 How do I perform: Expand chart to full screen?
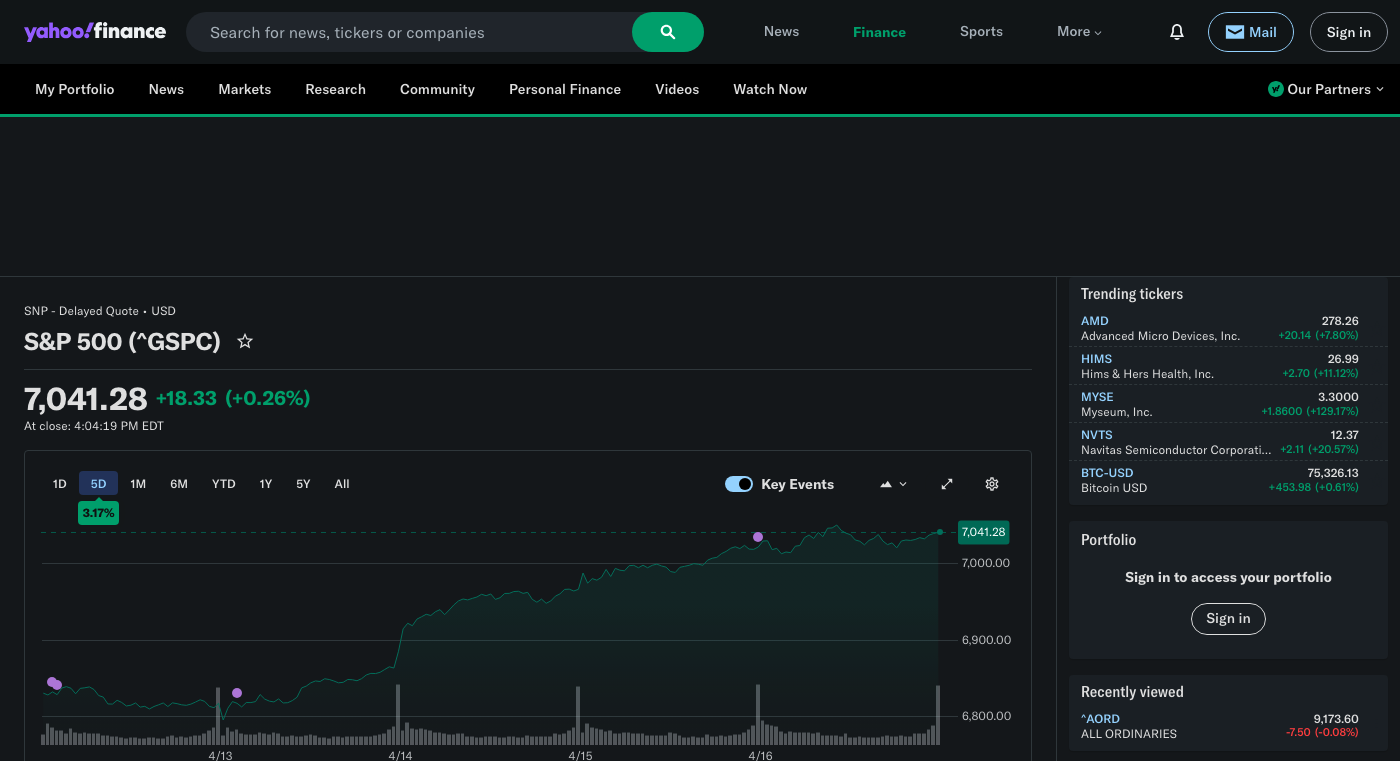[x=947, y=484]
